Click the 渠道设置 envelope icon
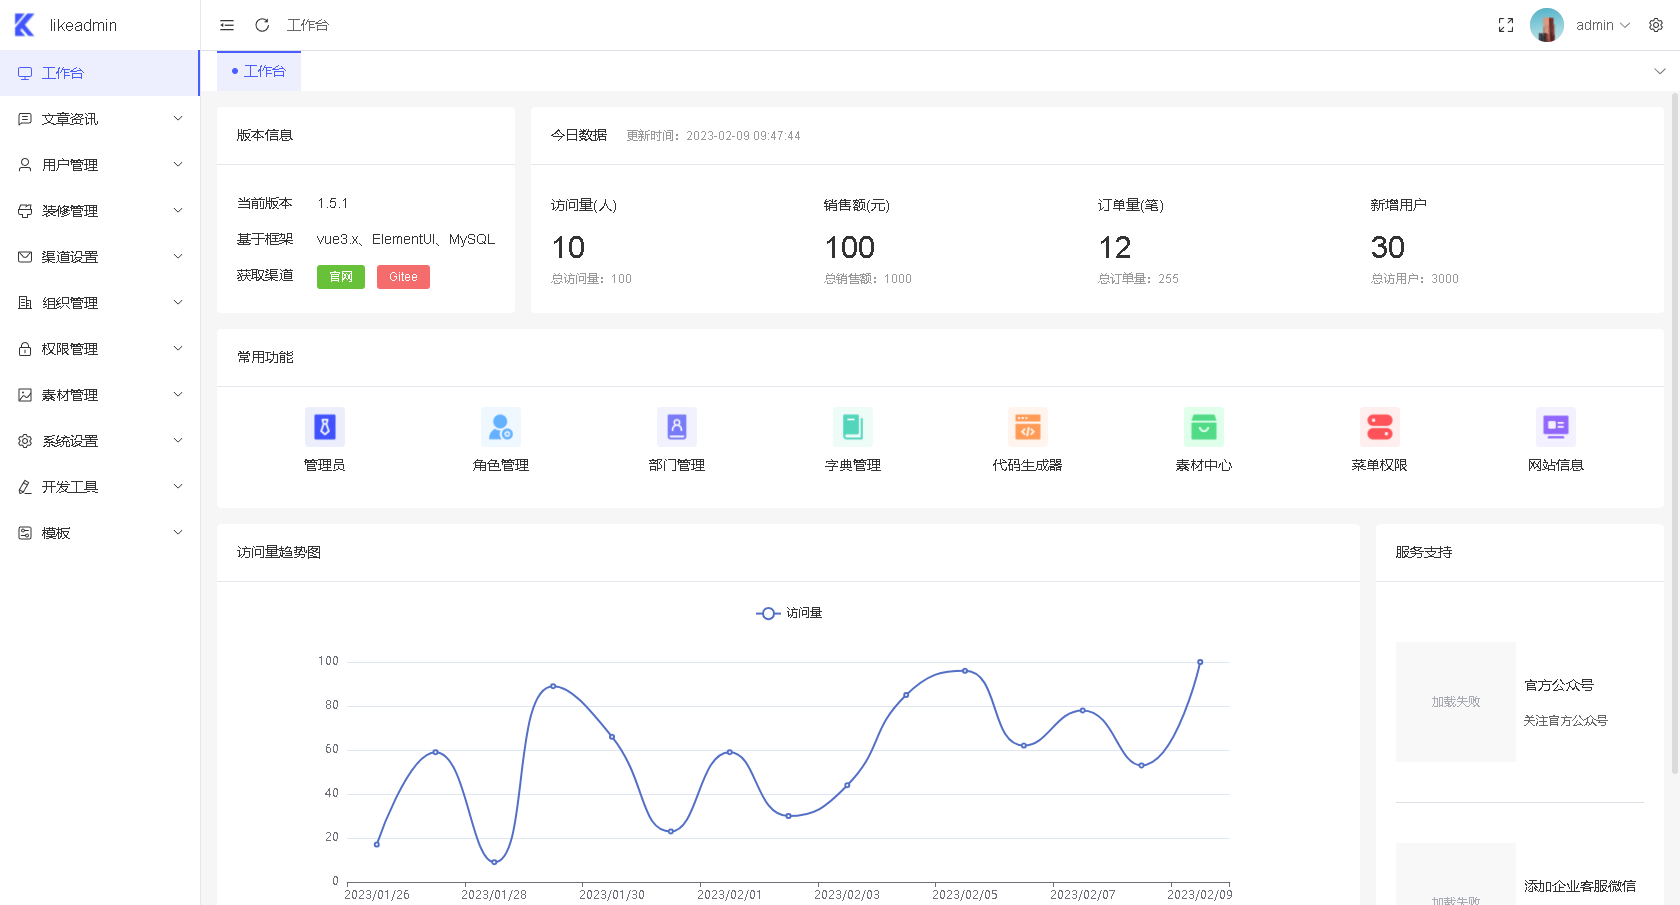Screen dimensions: 1680x905 25,257
